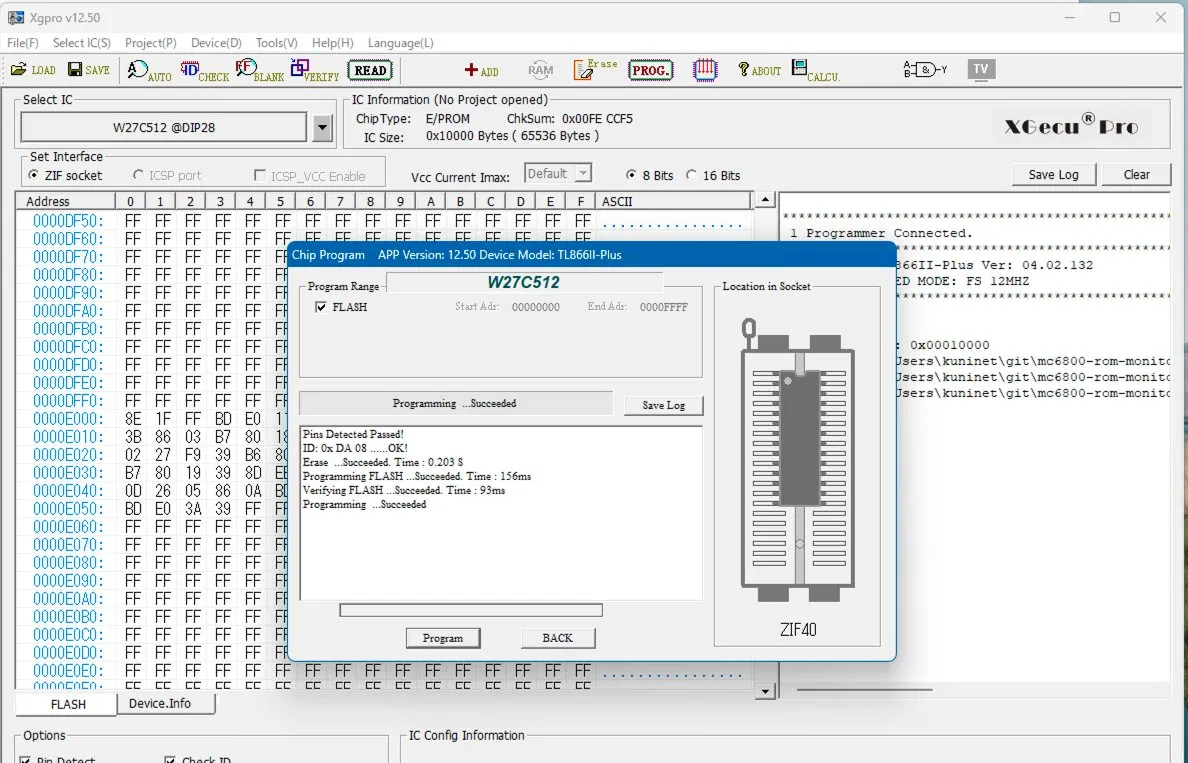The width and height of the screenshot is (1188, 763).
Task: Open the Select IC dropdown arrow
Action: pos(322,127)
